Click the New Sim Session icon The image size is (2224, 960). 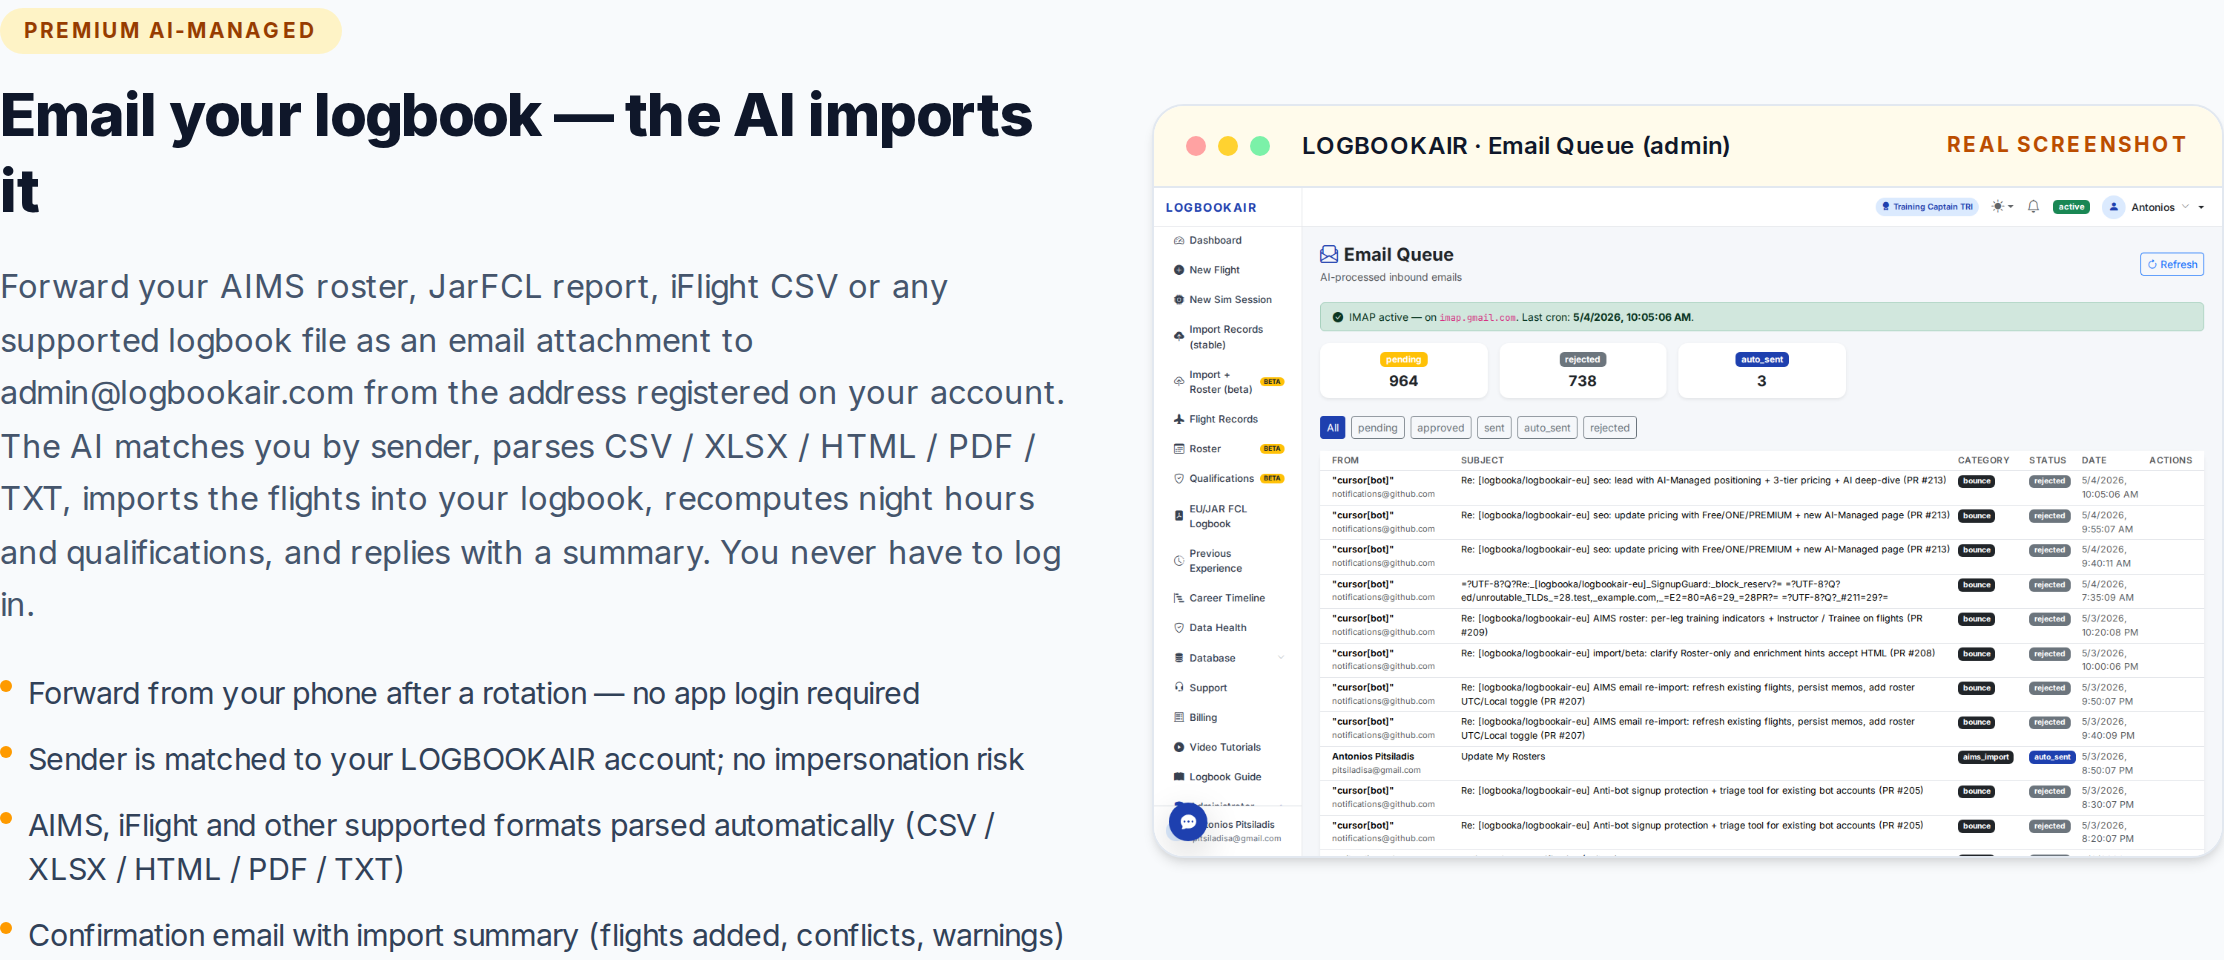[x=1178, y=300]
